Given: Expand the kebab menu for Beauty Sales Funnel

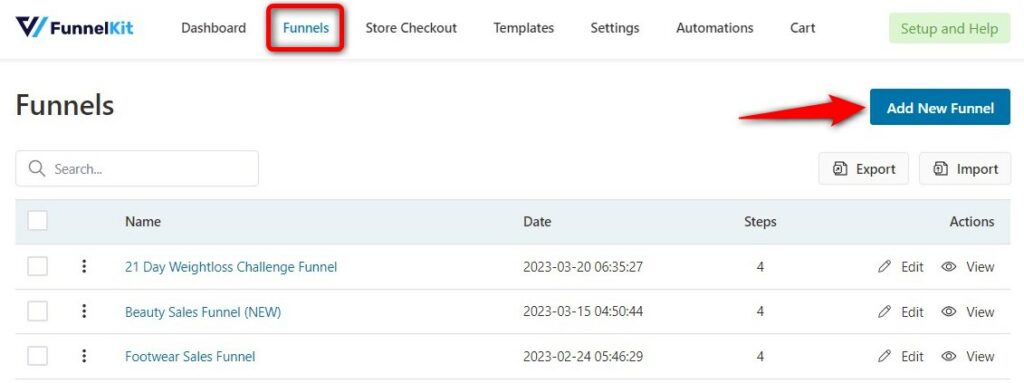Looking at the screenshot, I should click(84, 312).
